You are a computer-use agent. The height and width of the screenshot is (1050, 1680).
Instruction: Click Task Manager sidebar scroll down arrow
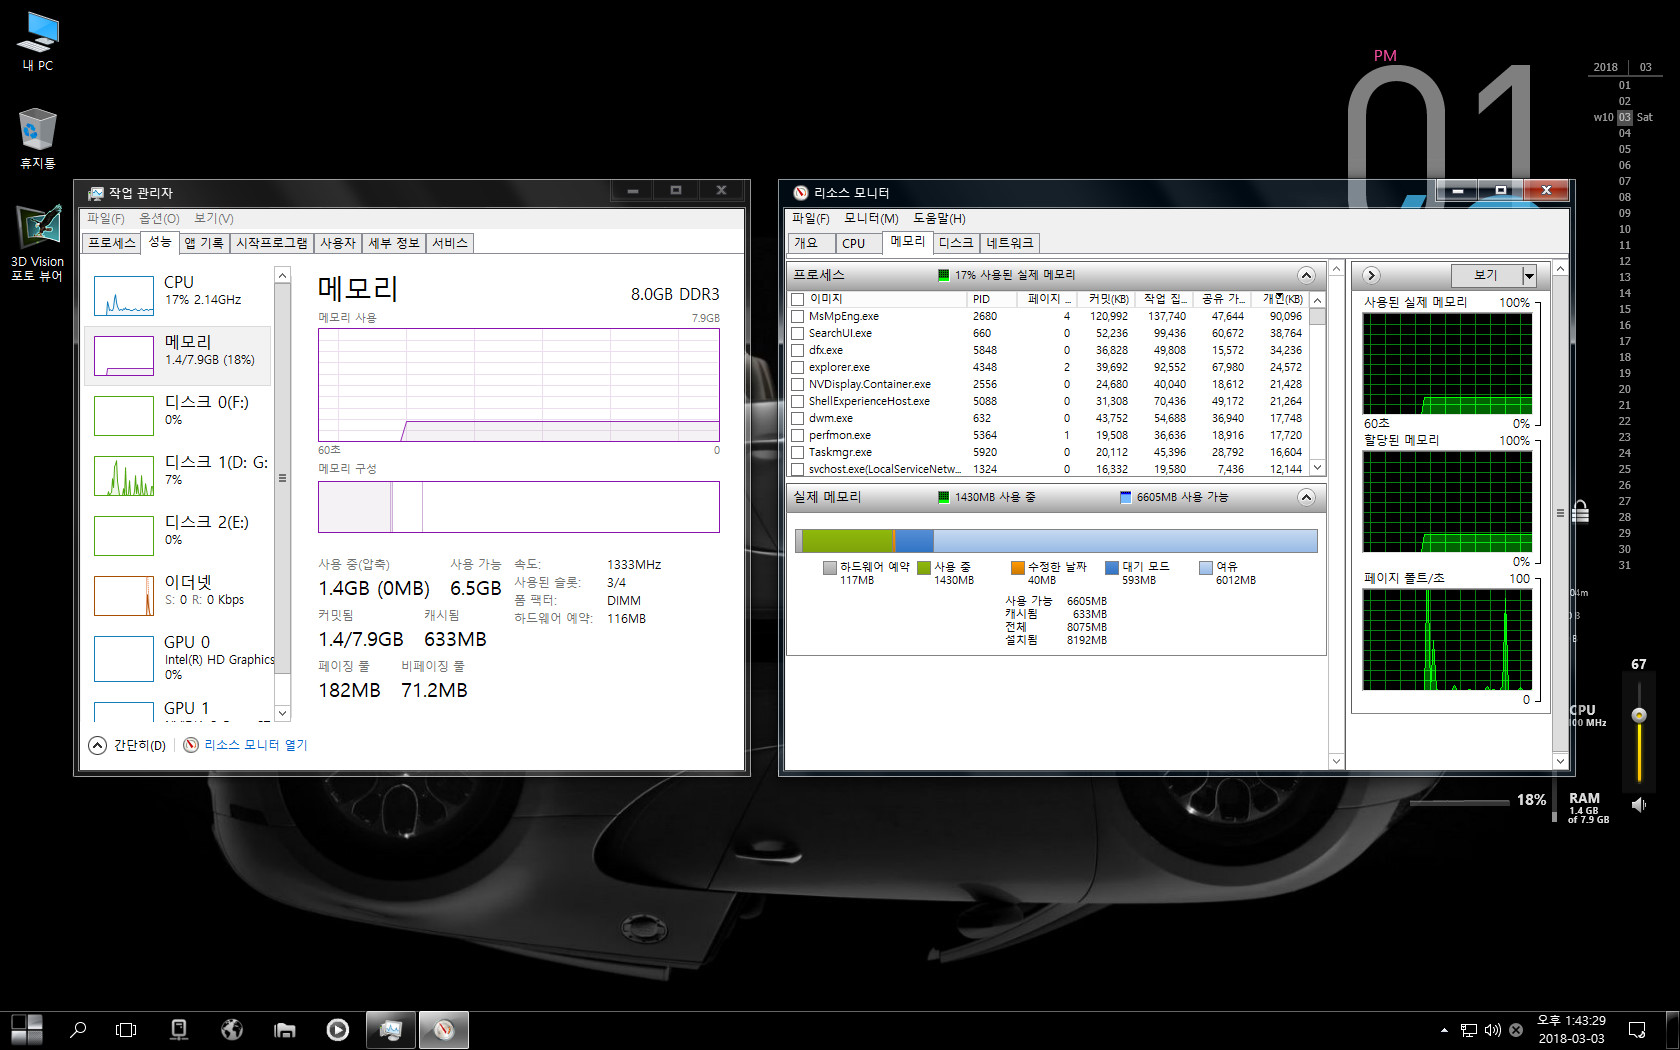(282, 713)
